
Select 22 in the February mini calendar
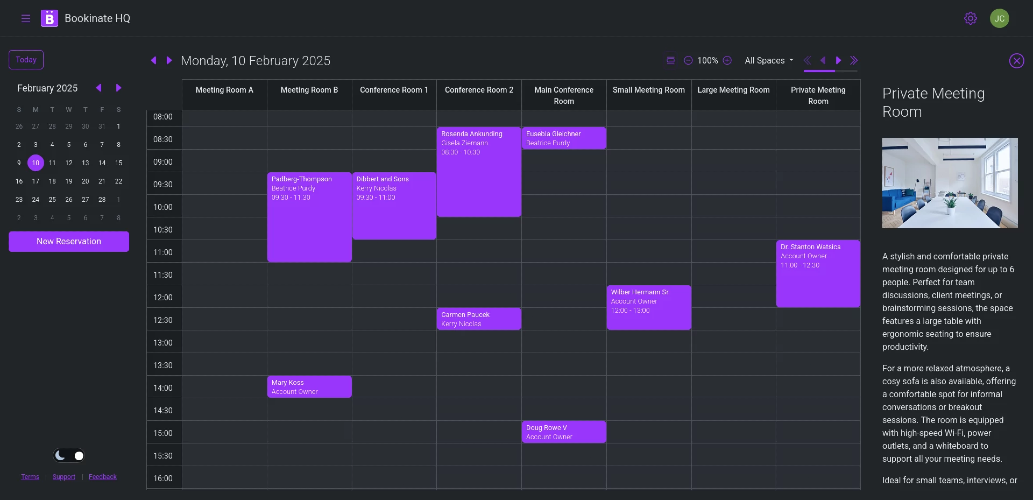point(119,181)
